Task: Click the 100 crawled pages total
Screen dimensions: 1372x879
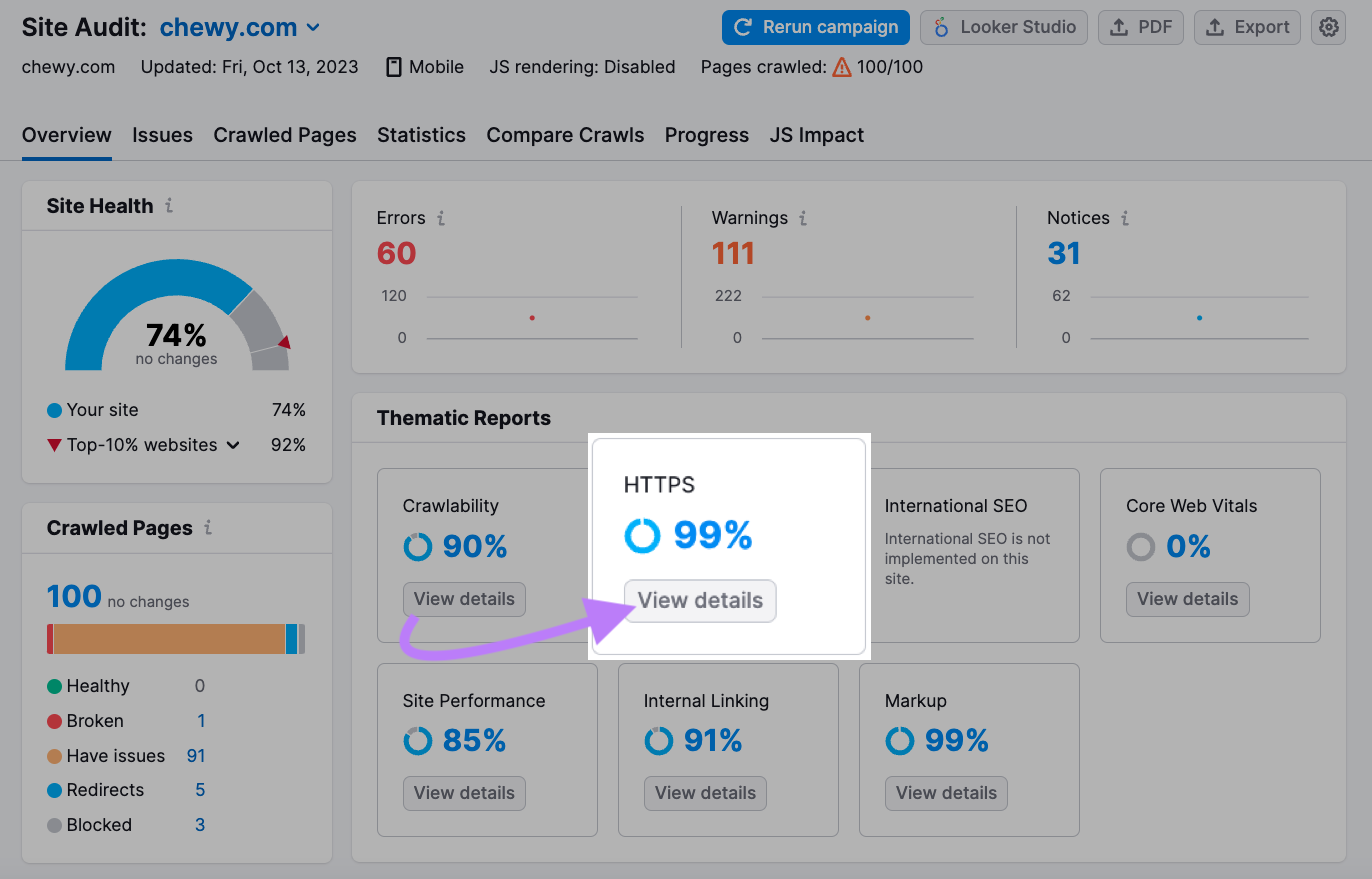Action: (x=74, y=597)
